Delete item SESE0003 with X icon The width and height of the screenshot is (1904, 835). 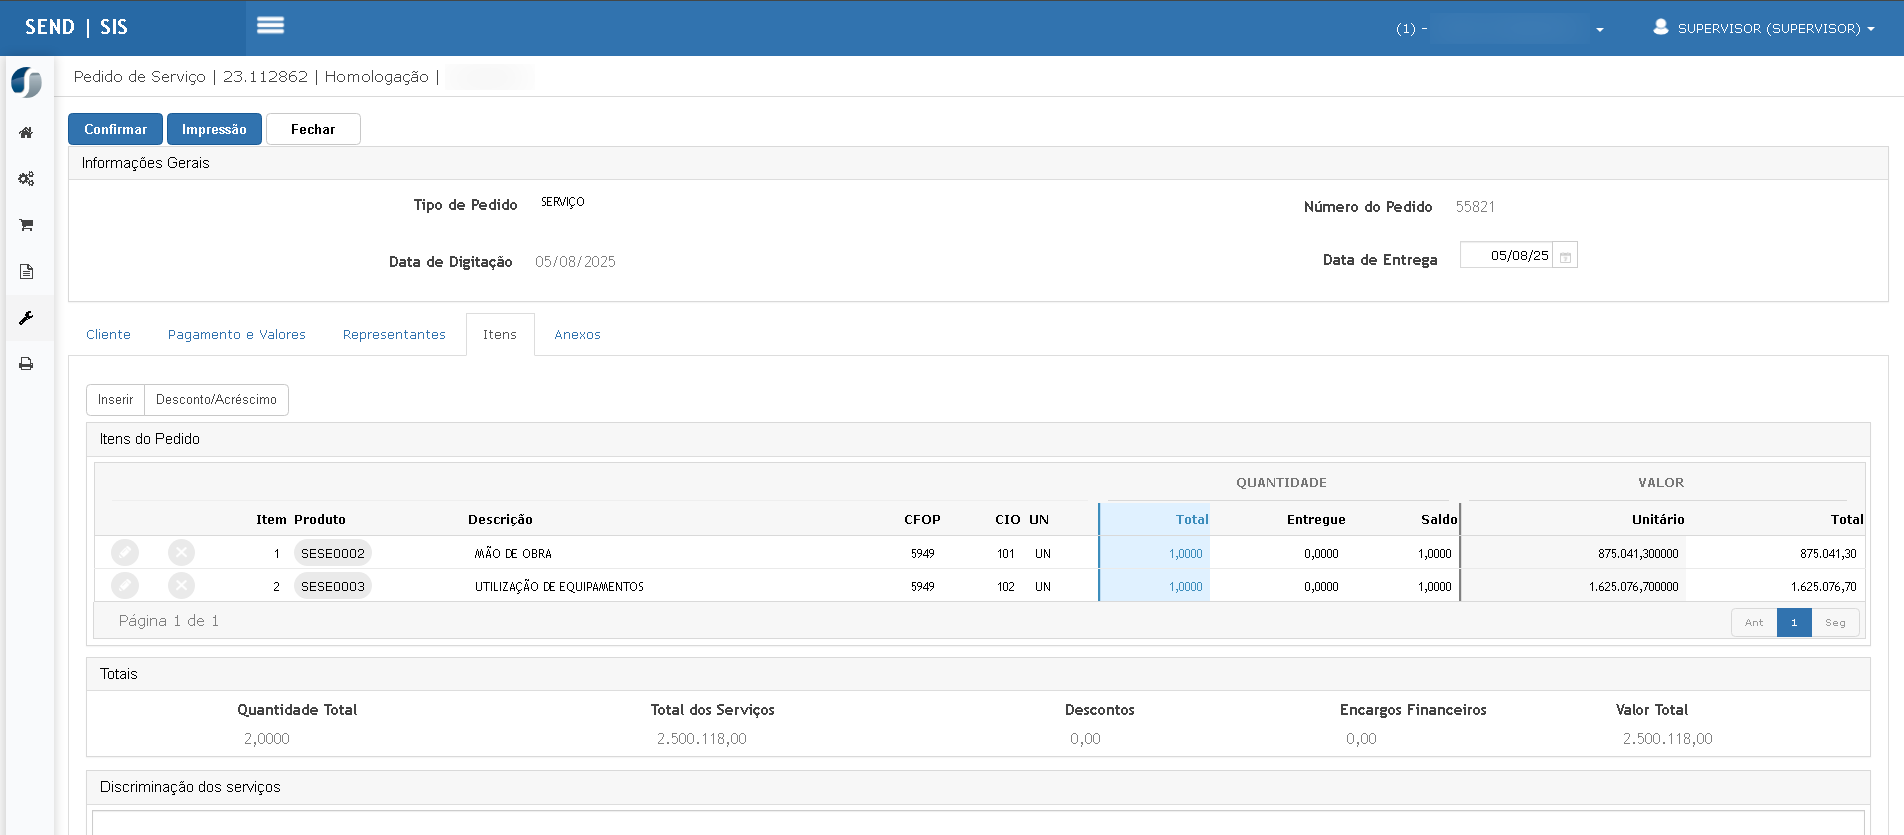tap(181, 586)
